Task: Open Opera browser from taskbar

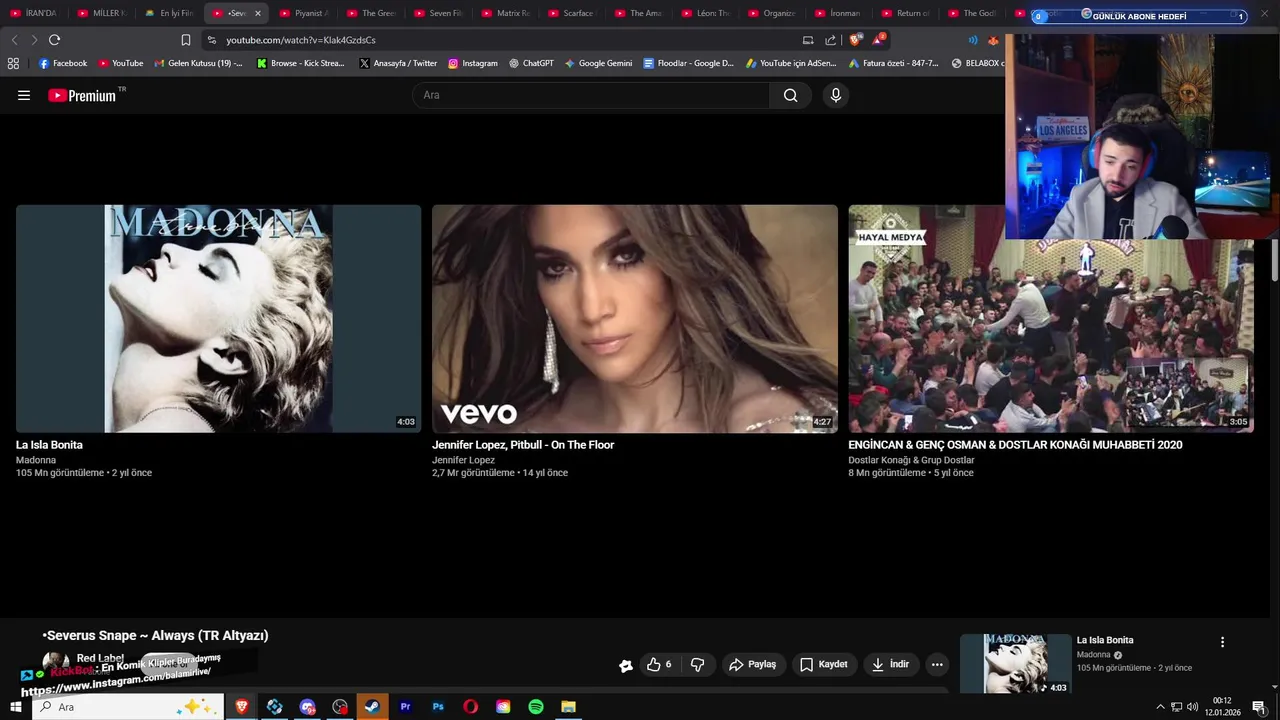Action: pos(470,707)
